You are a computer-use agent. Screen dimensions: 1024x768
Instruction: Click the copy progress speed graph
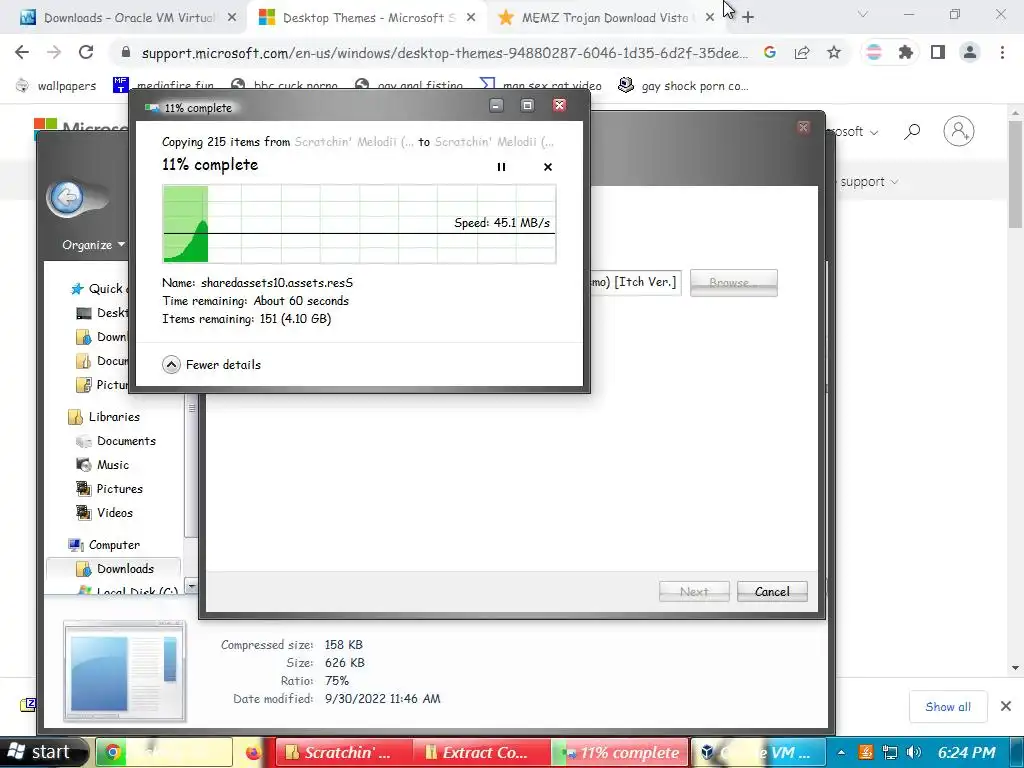pyautogui.click(x=359, y=224)
